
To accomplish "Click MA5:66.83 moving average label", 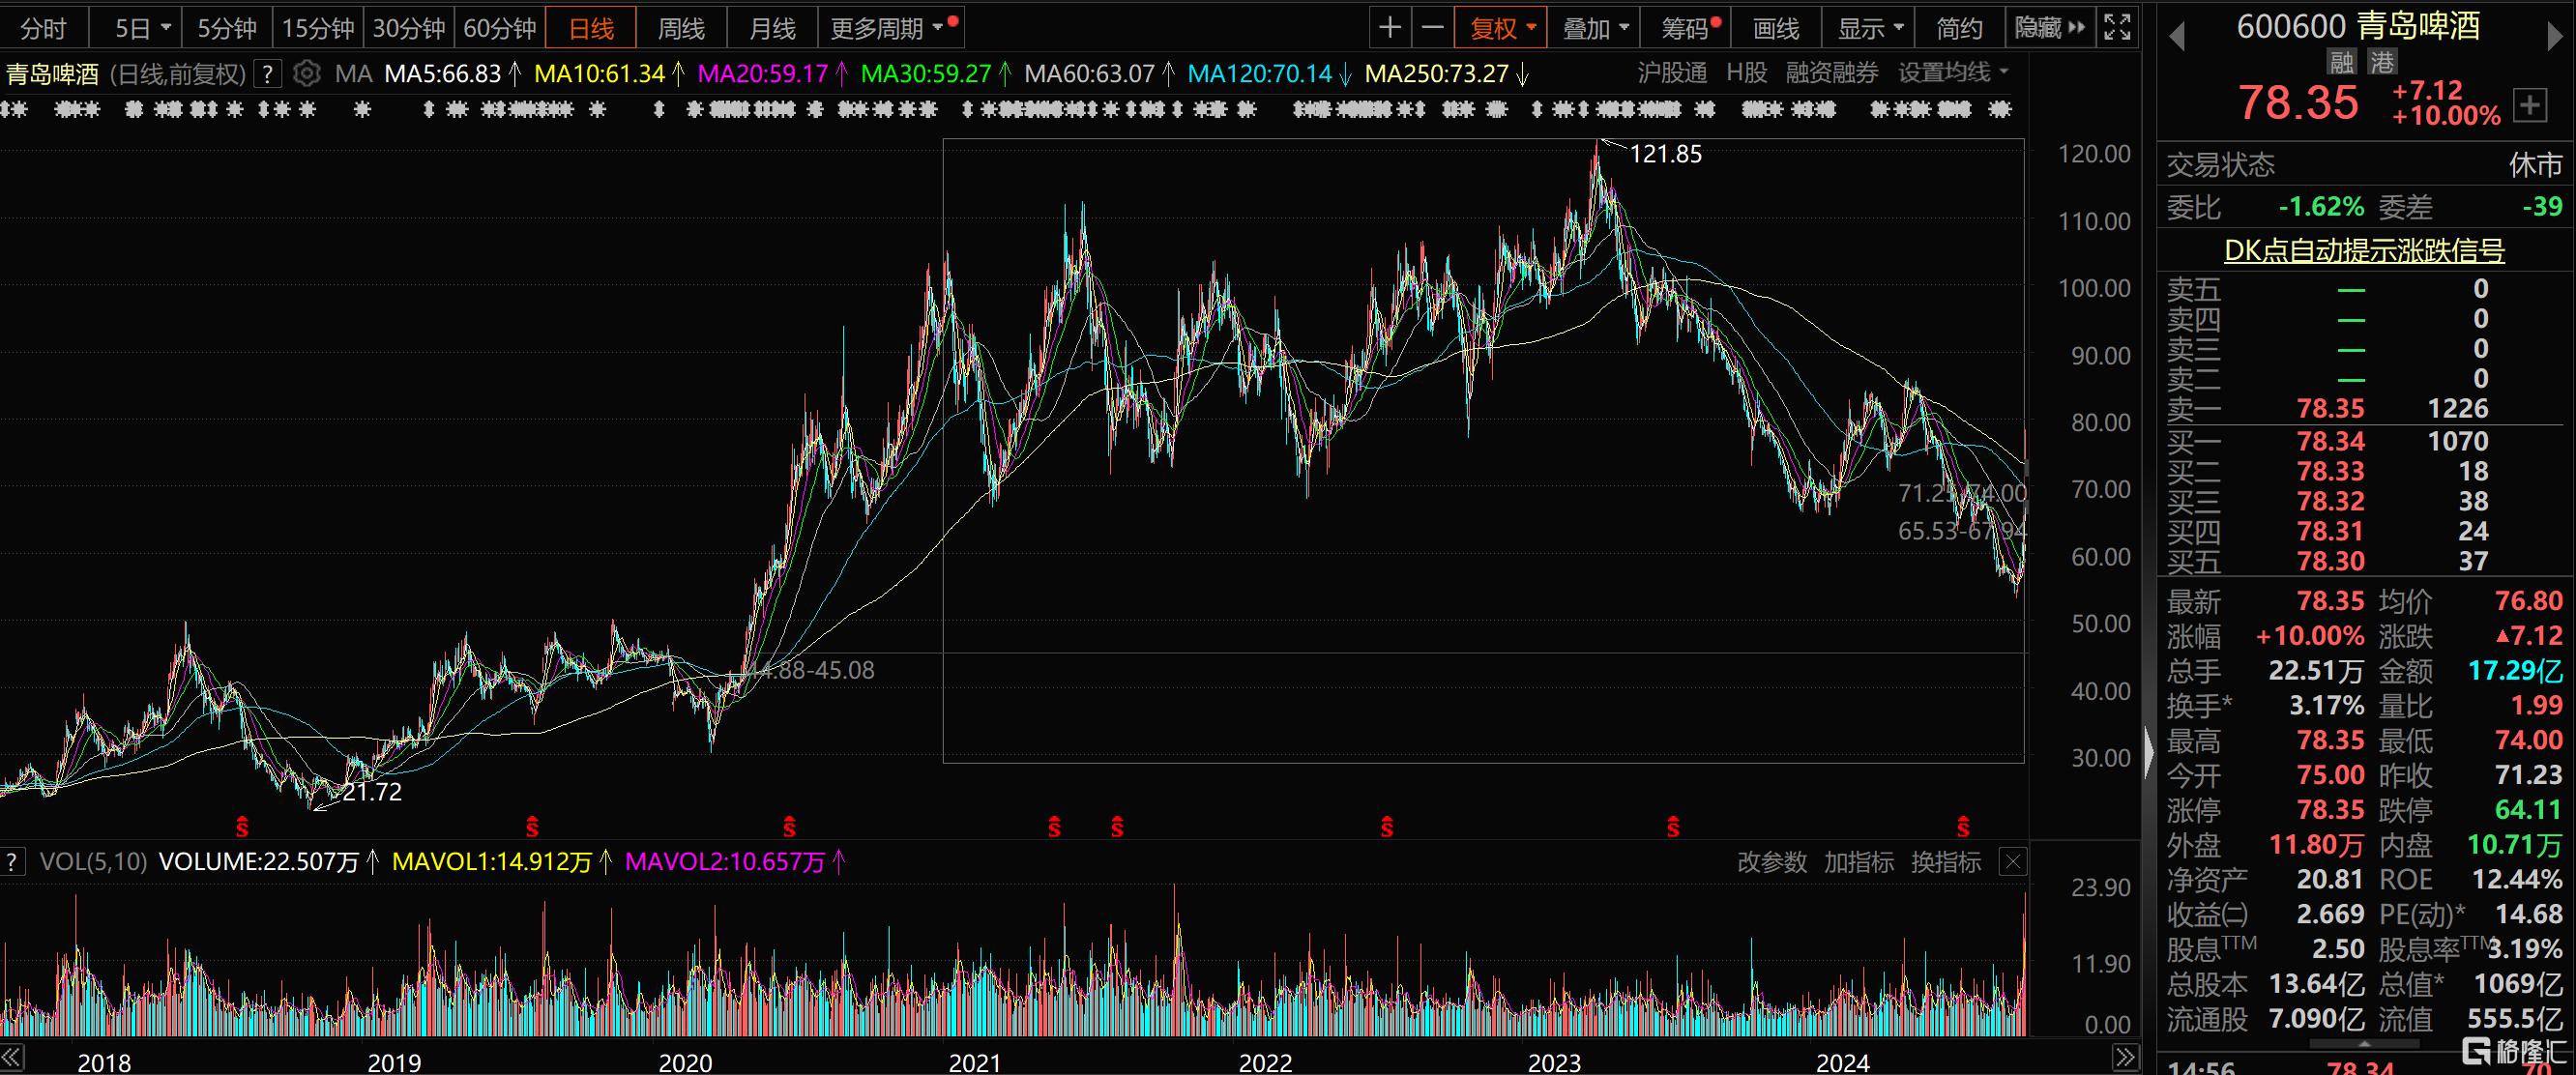I will 453,74.
